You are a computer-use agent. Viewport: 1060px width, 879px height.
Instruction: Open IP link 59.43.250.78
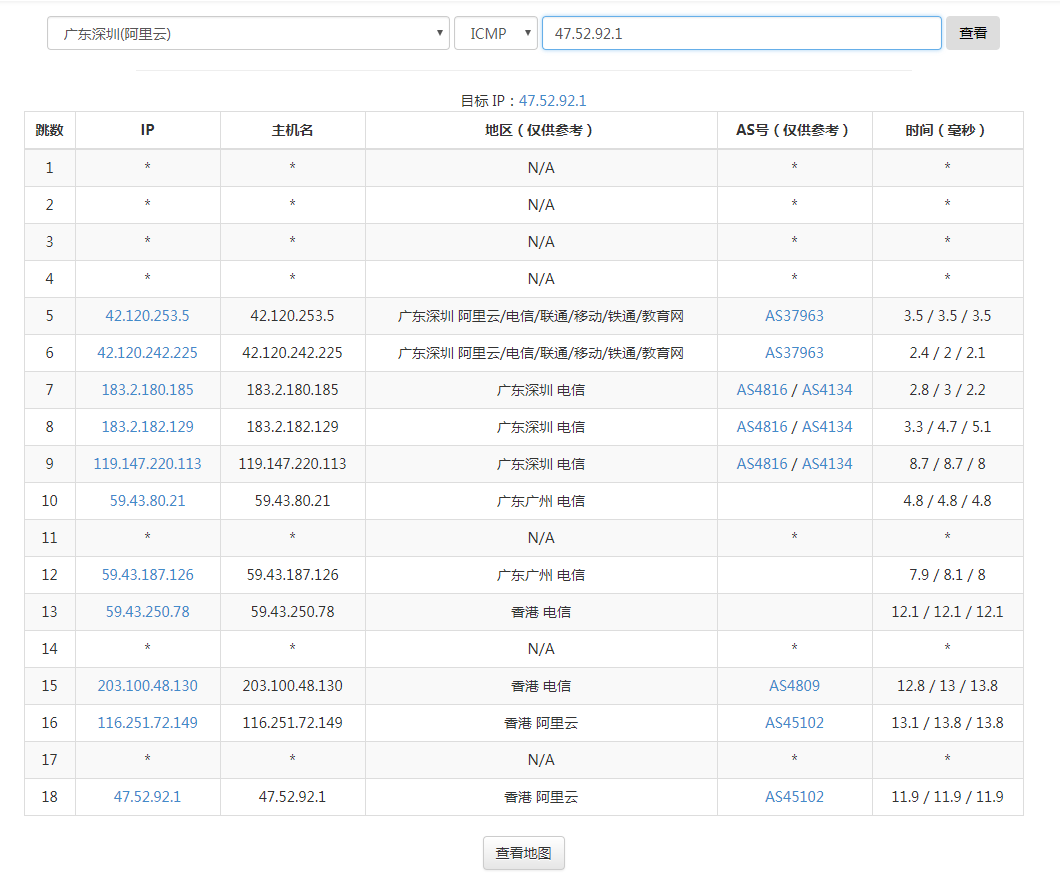coord(147,612)
